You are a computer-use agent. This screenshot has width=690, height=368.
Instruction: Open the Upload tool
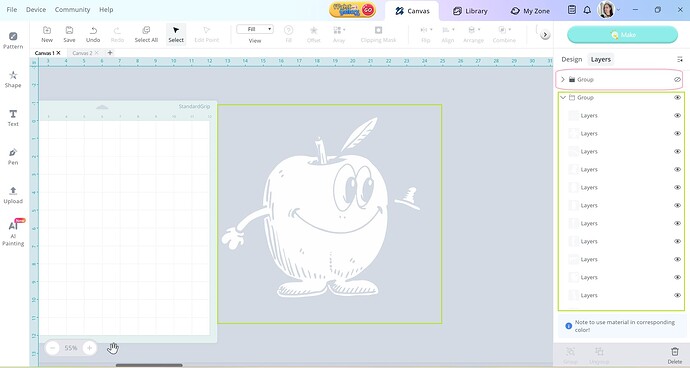coord(13,195)
